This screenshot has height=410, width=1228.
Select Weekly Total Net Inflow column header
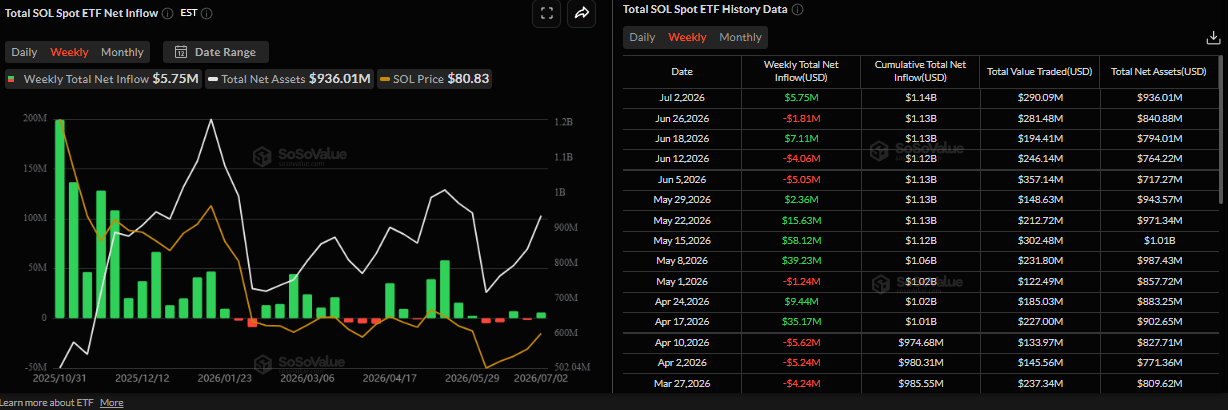(800, 71)
